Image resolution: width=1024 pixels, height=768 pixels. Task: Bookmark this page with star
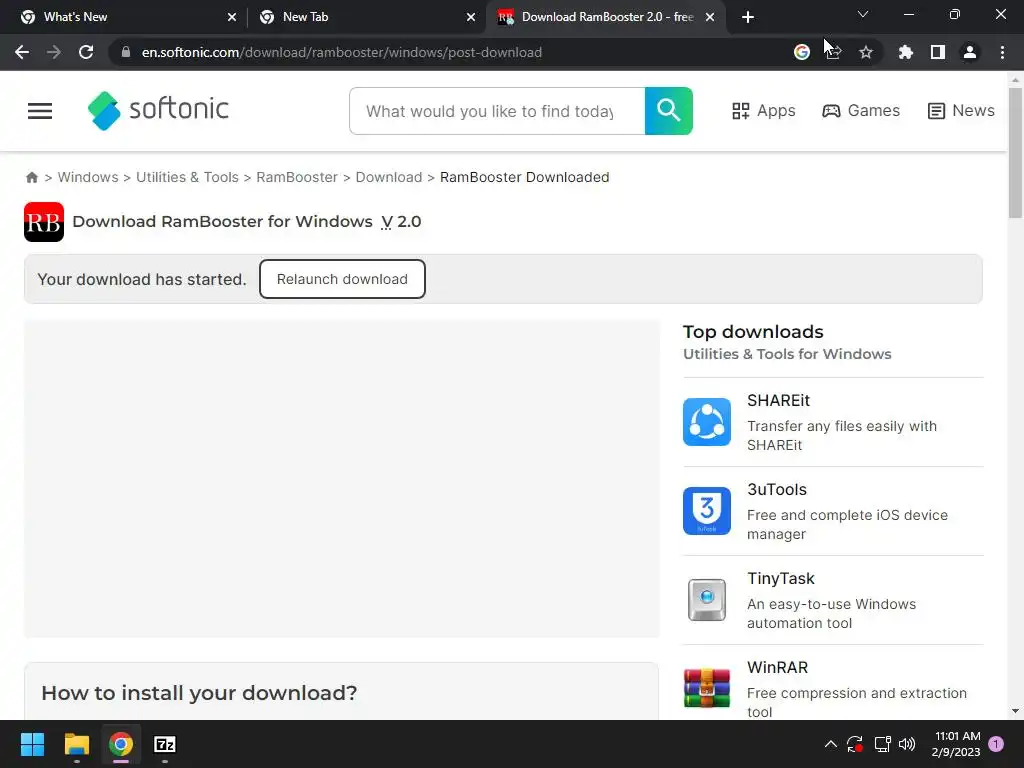tap(866, 52)
